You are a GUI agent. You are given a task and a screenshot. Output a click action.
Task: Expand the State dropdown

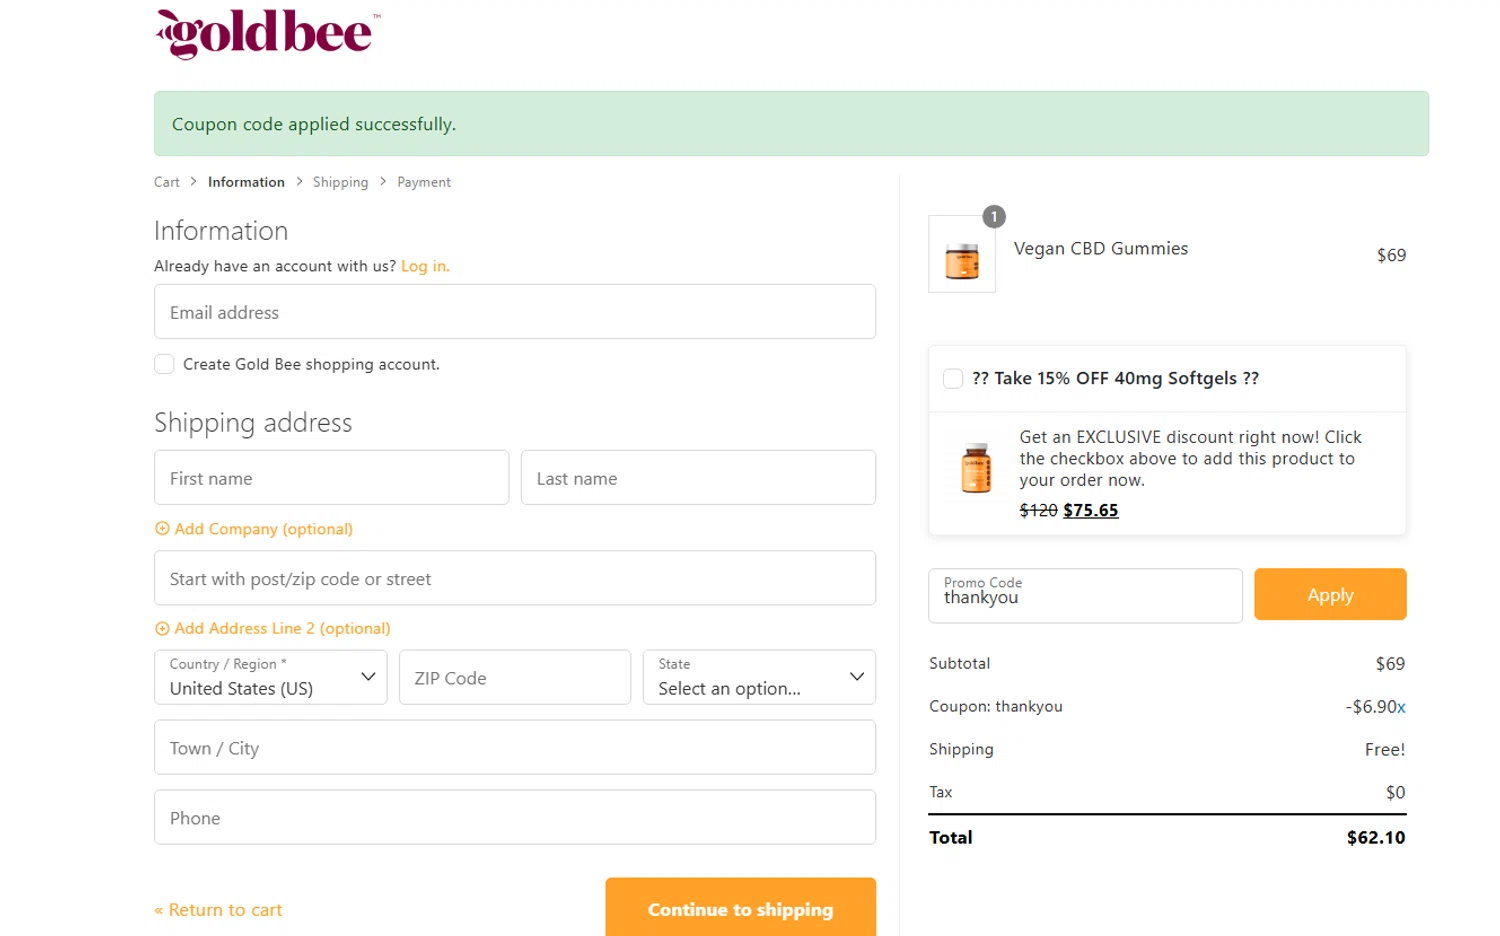tap(759, 677)
